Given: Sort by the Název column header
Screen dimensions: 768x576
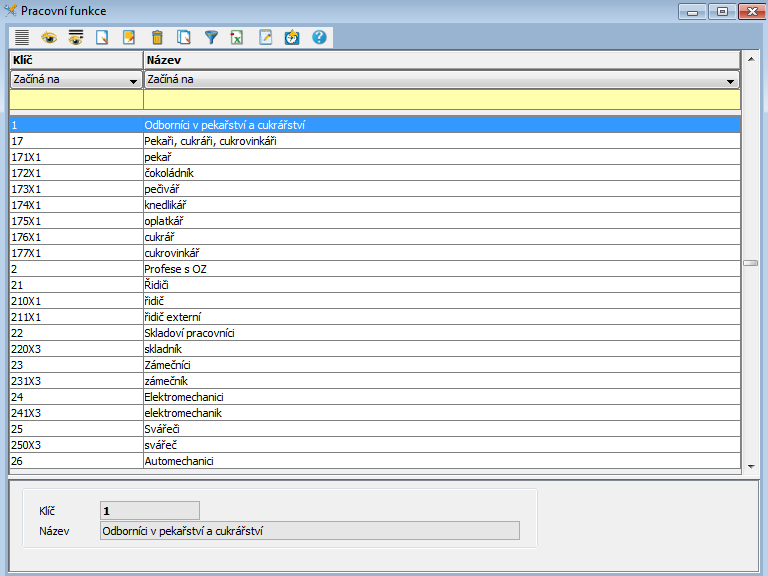Looking at the screenshot, I should click(440, 61).
